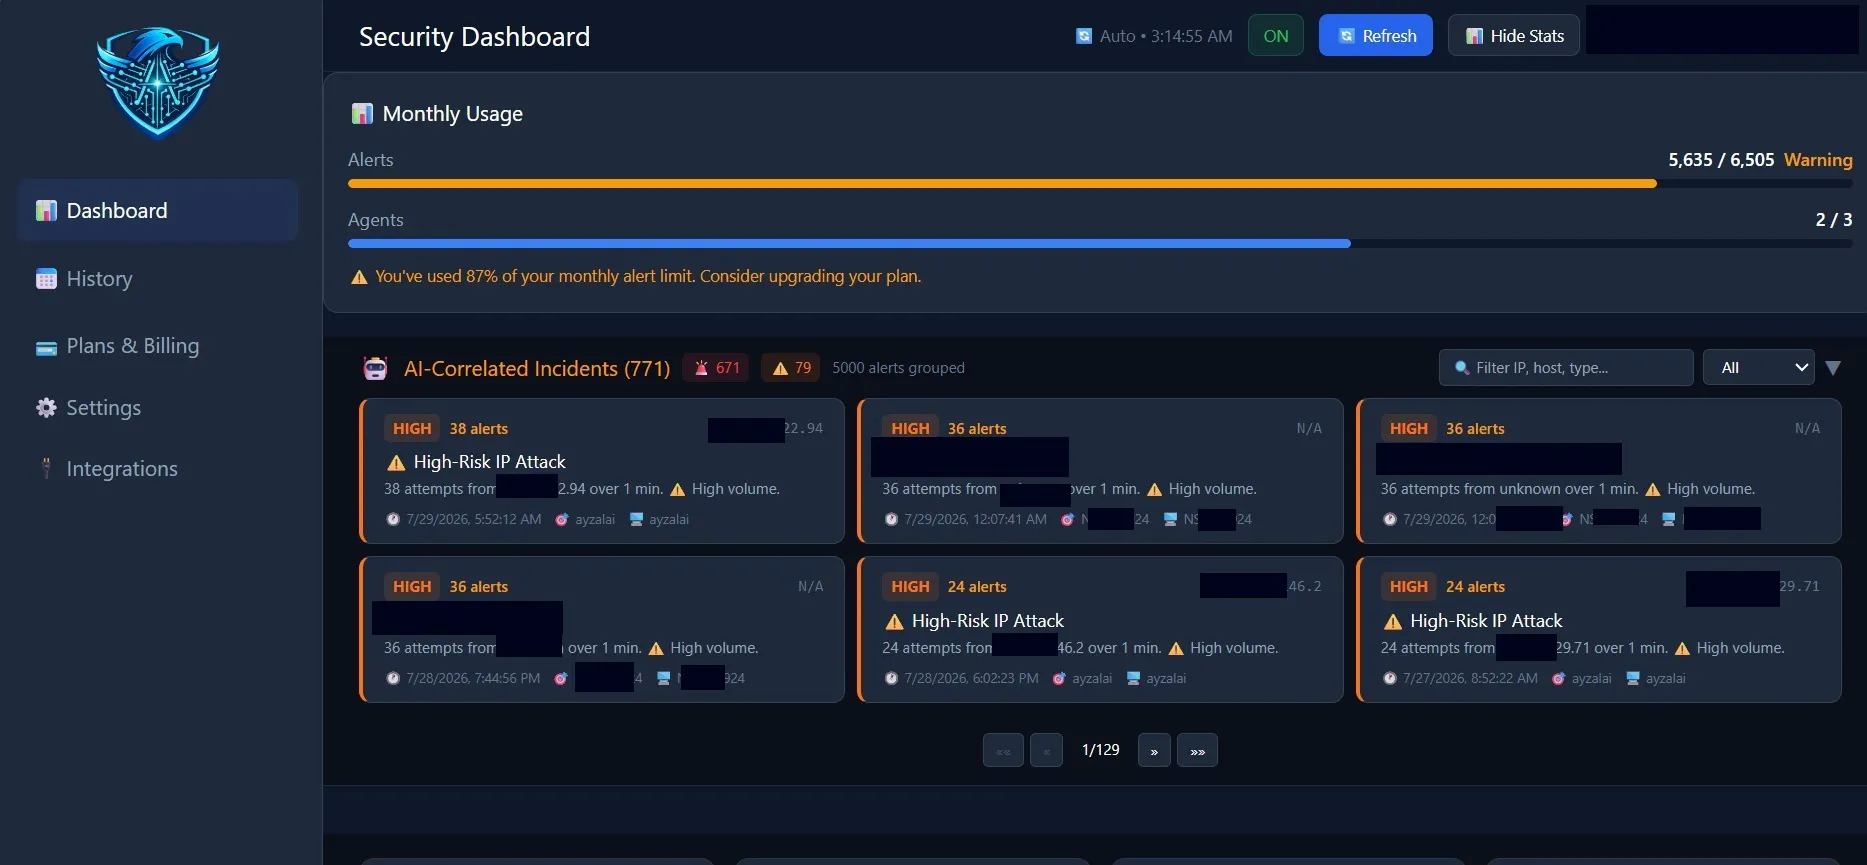Screen dimensions: 1867x865
Task: Click Hide Stats button
Action: pyautogui.click(x=1514, y=36)
